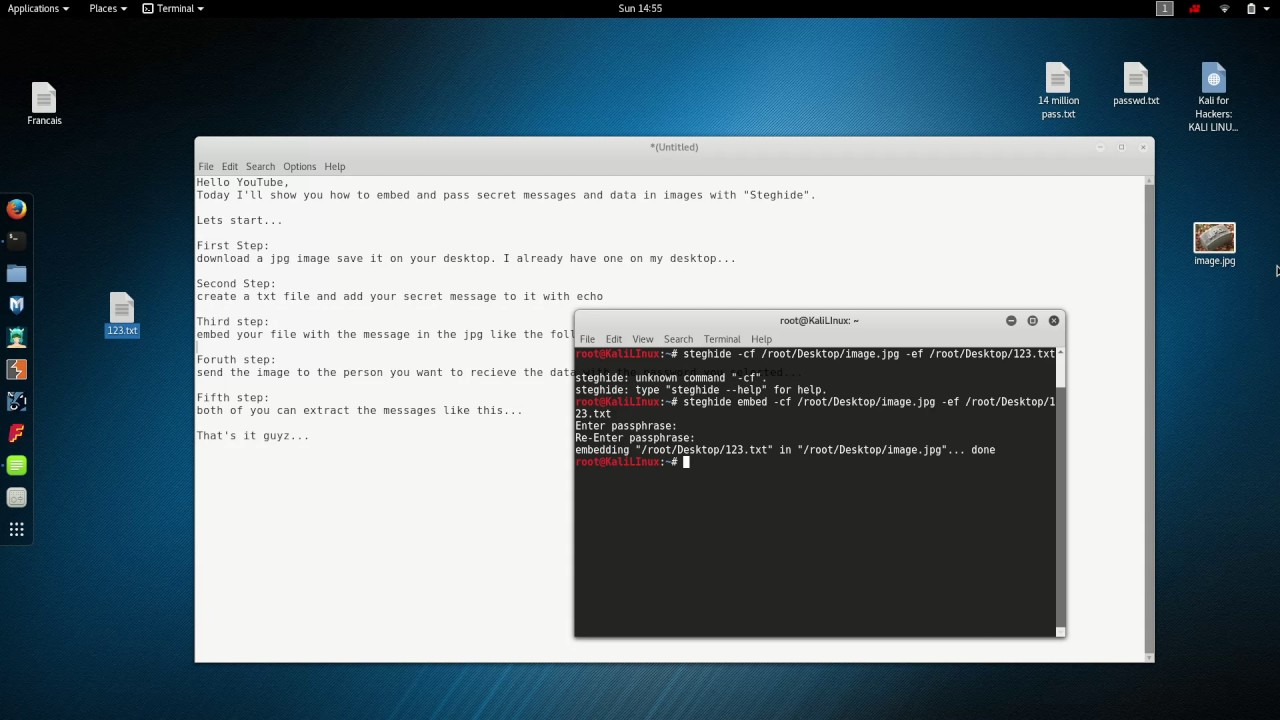Show all applications grid
This screenshot has height=720, width=1280.
click(16, 529)
